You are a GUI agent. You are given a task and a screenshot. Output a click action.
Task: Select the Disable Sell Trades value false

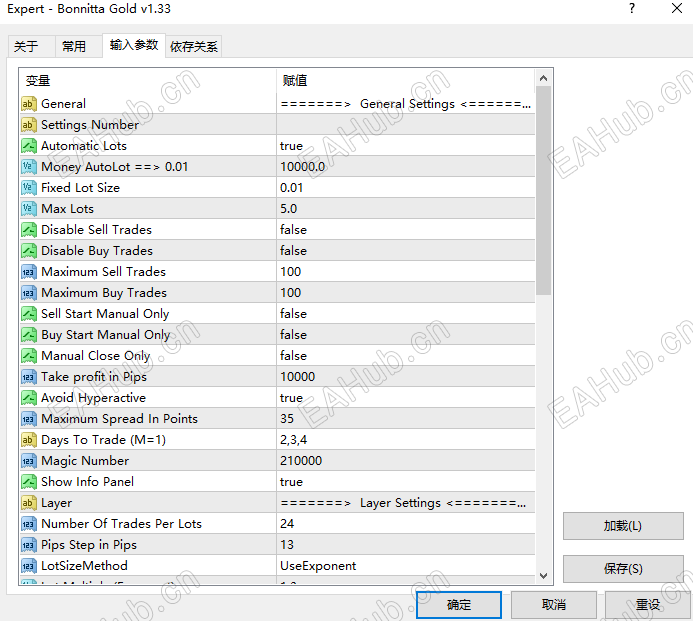(293, 230)
